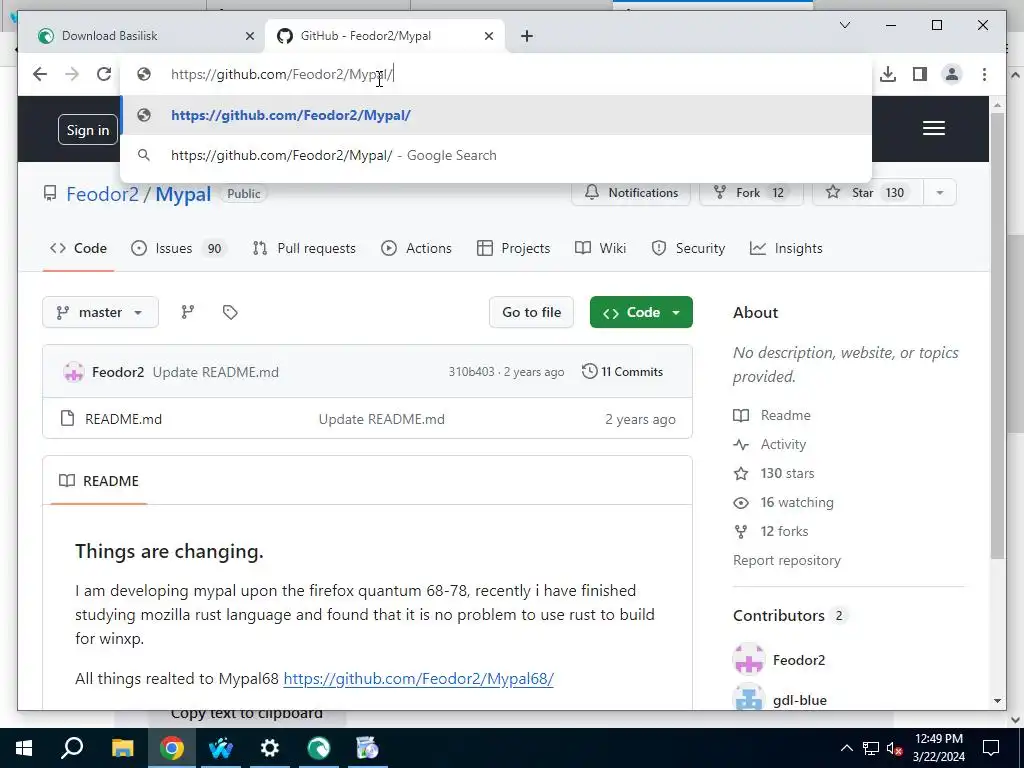Open Windows taskbar search

[x=72, y=748]
